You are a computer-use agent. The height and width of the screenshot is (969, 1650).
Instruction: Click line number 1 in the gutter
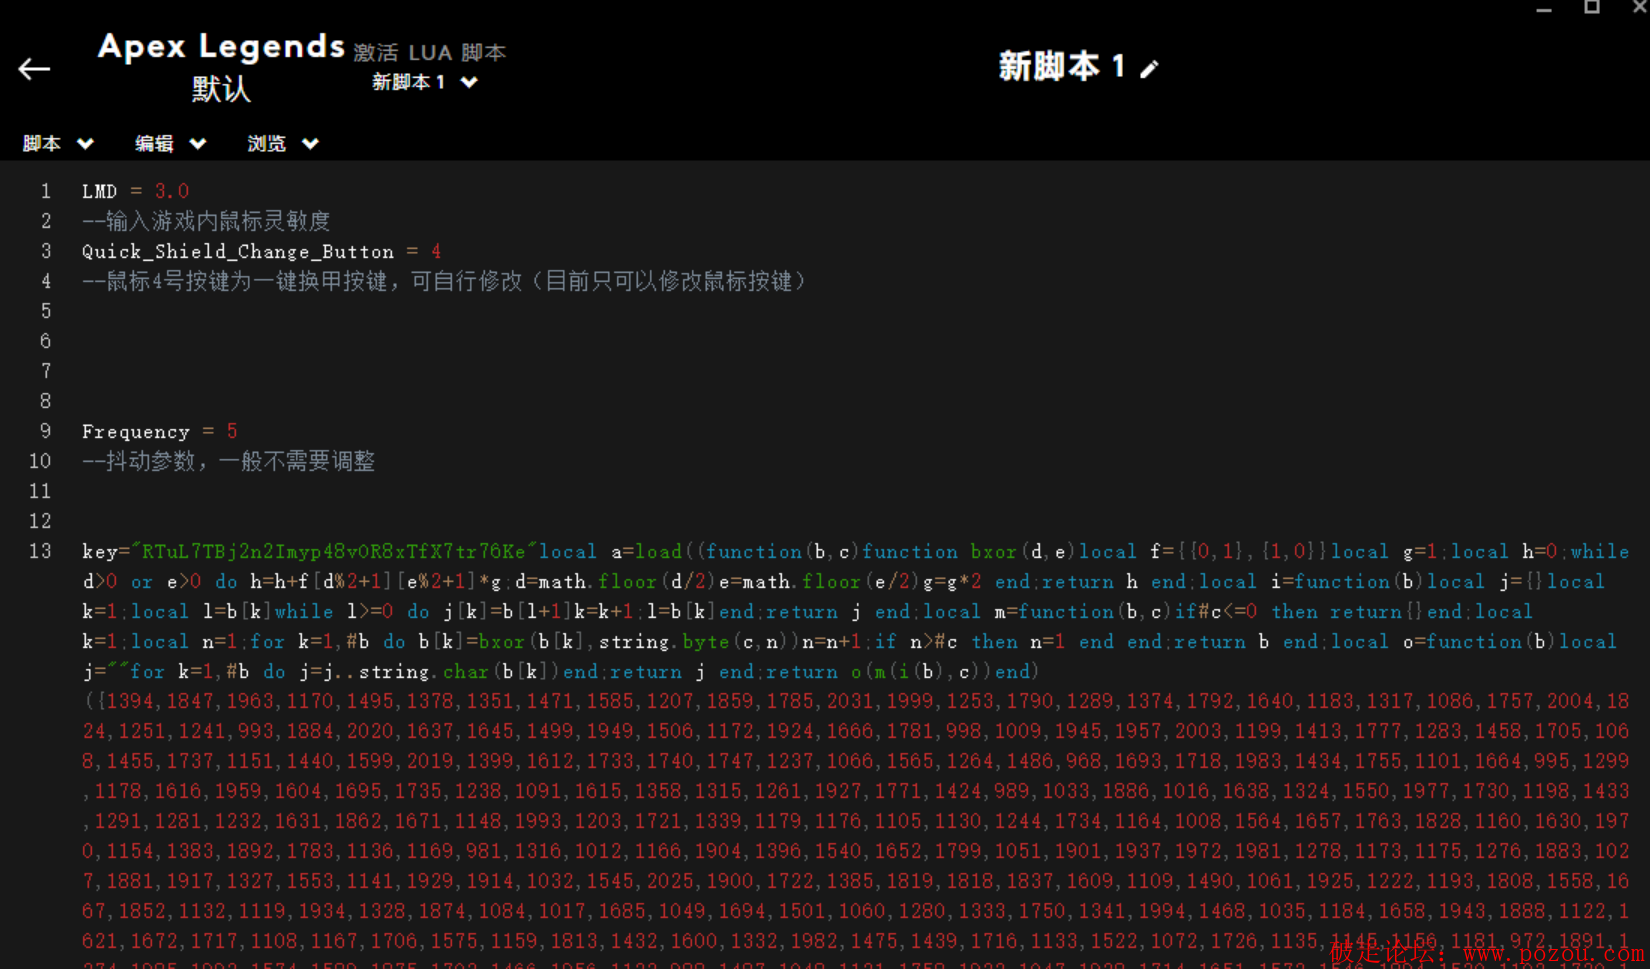(45, 191)
